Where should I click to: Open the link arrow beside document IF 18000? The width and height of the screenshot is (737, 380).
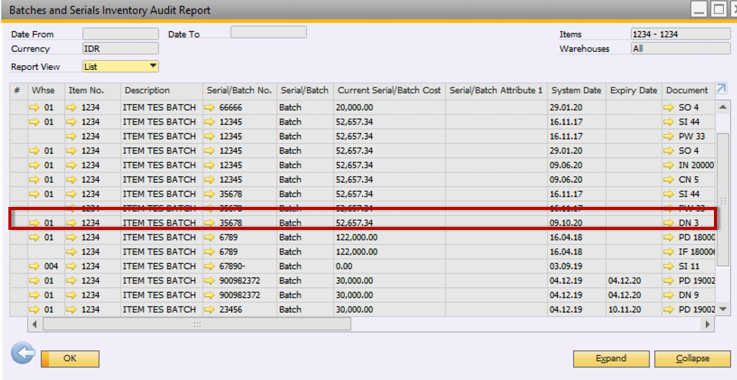(668, 252)
